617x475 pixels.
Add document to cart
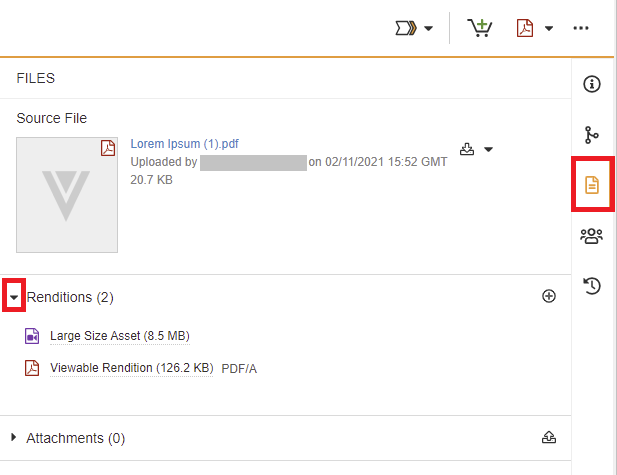480,28
